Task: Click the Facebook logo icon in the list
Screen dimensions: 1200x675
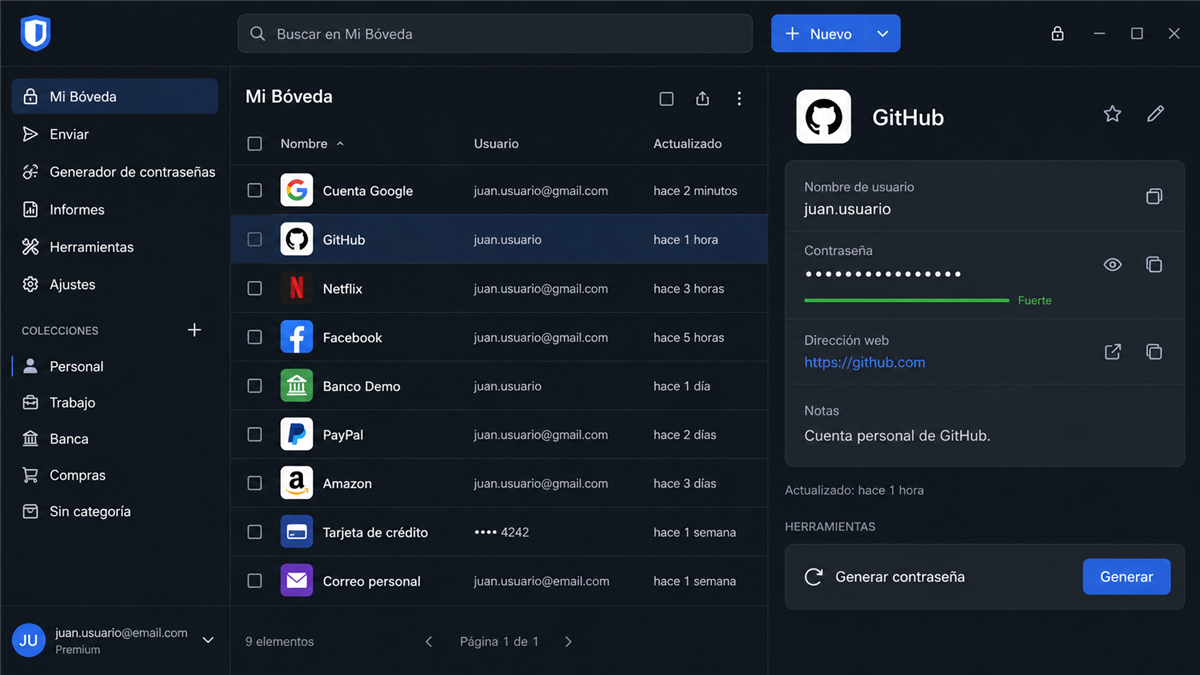Action: click(296, 337)
